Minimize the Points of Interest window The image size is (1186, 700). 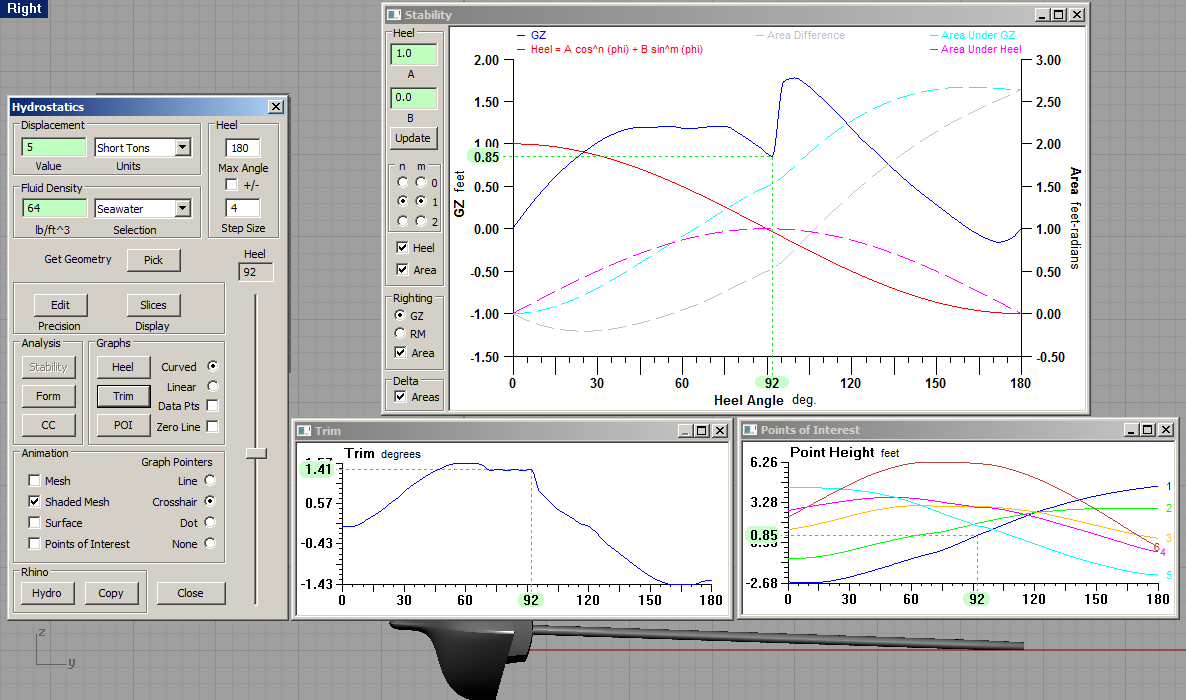(1131, 430)
